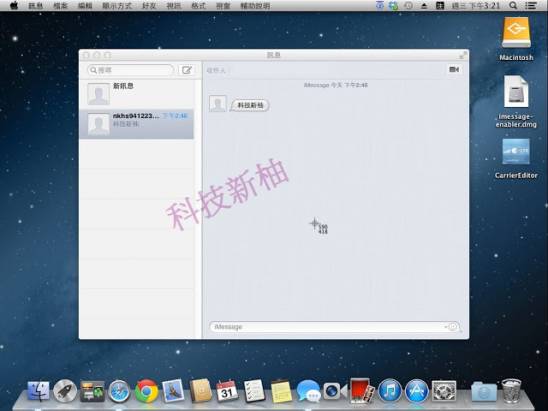Viewport: 548px width, 411px height.
Task: Select the CarrierEditor desktop icon
Action: [x=516, y=159]
